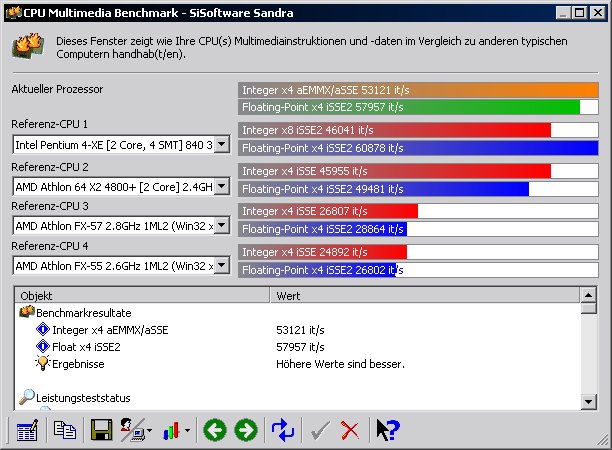The height and width of the screenshot is (450, 612).
Task: Save results with the floppy disk icon
Action: point(101,430)
